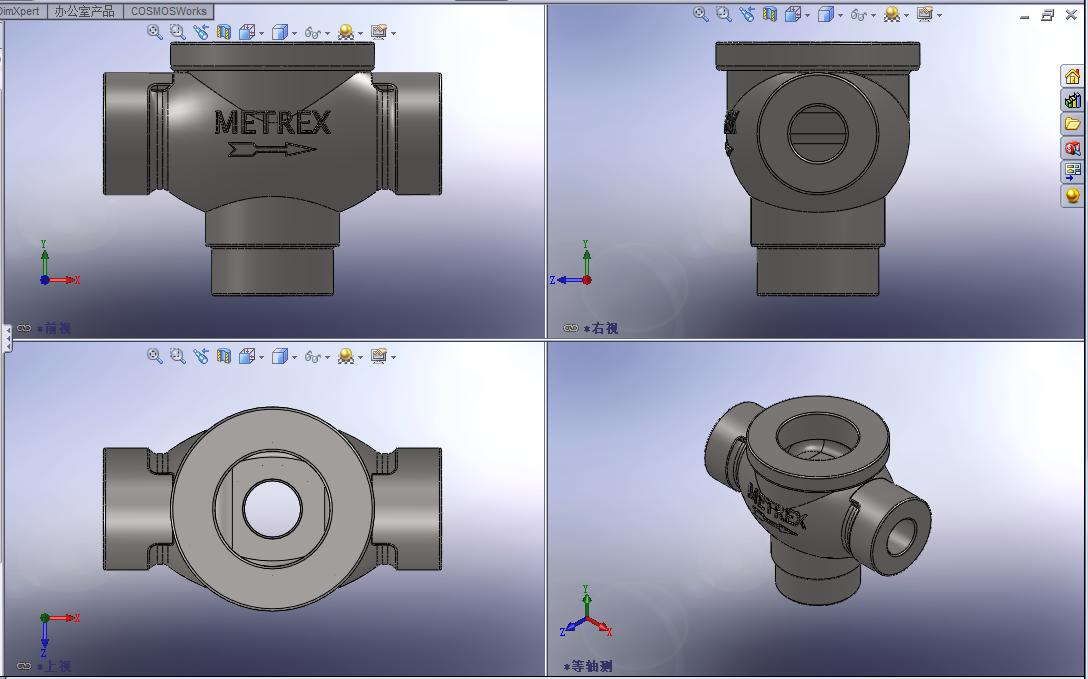Switch to the COSMOSWorks tab
The image size is (1088, 679).
click(169, 11)
